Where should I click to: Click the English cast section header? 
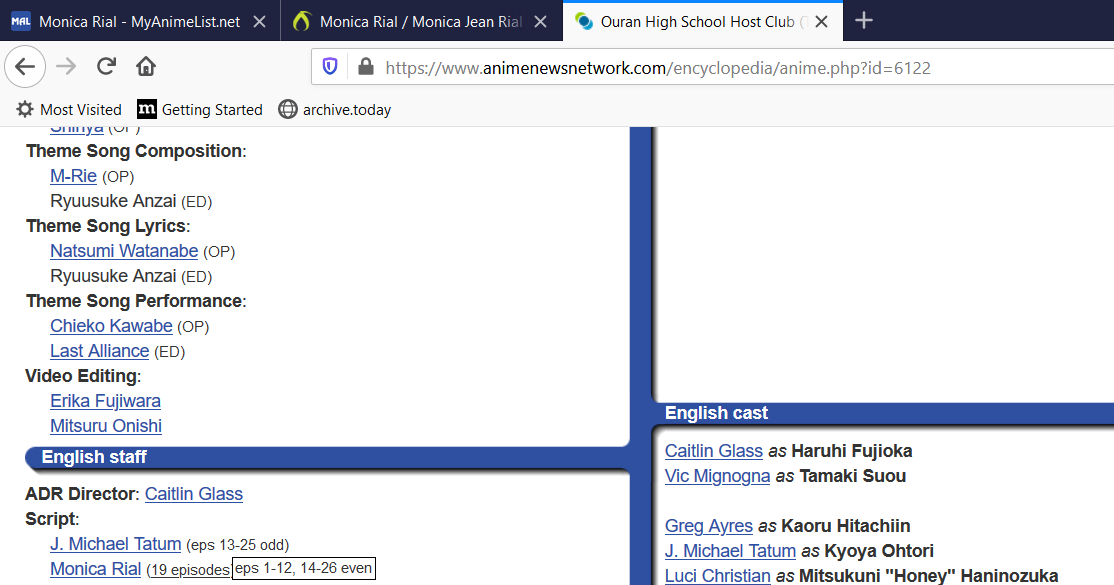(x=716, y=413)
